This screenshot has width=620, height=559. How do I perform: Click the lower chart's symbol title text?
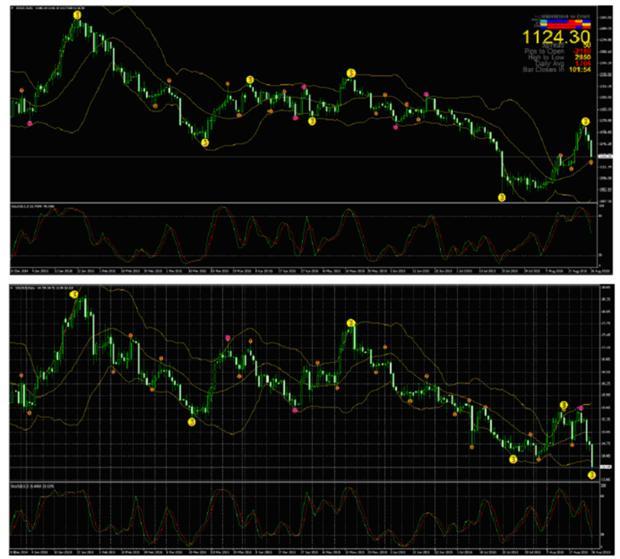(x=44, y=288)
